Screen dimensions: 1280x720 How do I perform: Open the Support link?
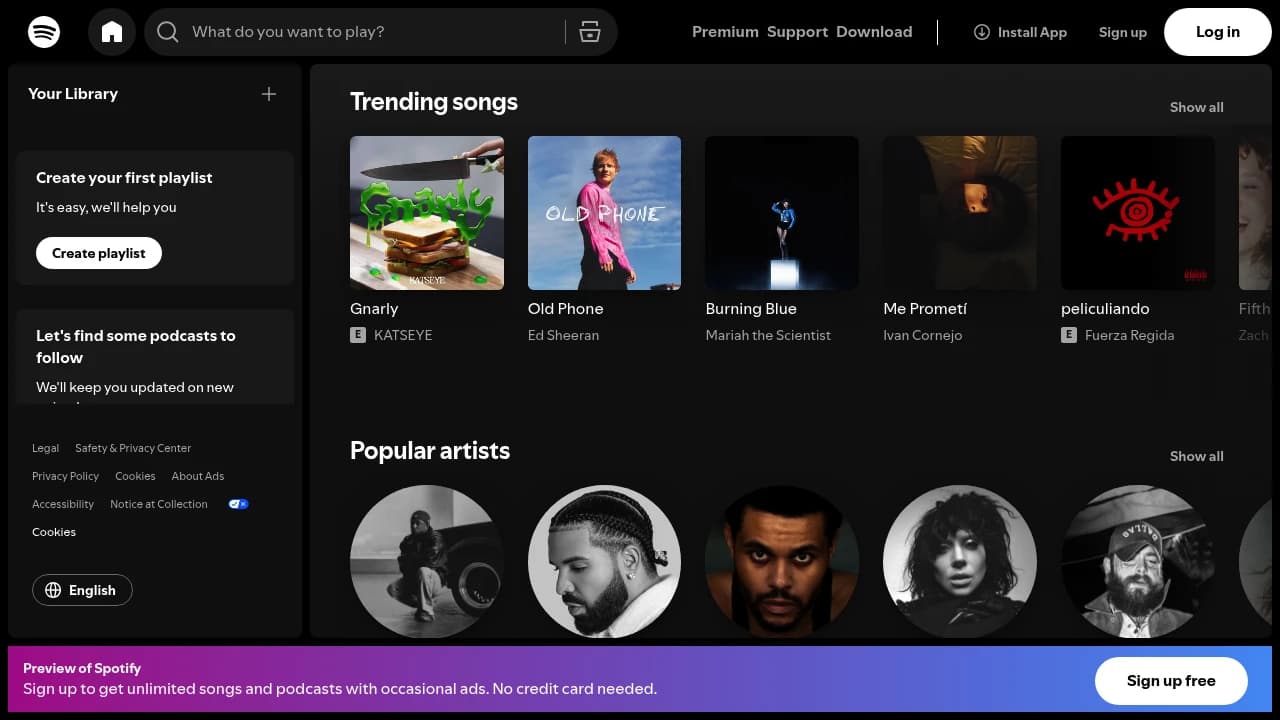point(797,32)
